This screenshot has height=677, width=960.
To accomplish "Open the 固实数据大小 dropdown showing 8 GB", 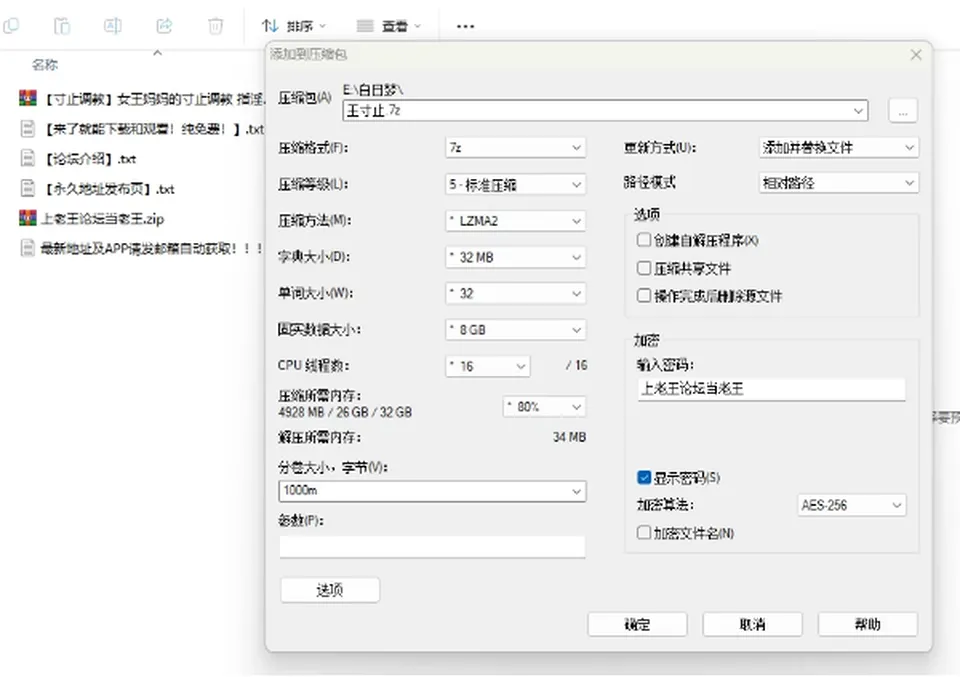I will pyautogui.click(x=516, y=329).
